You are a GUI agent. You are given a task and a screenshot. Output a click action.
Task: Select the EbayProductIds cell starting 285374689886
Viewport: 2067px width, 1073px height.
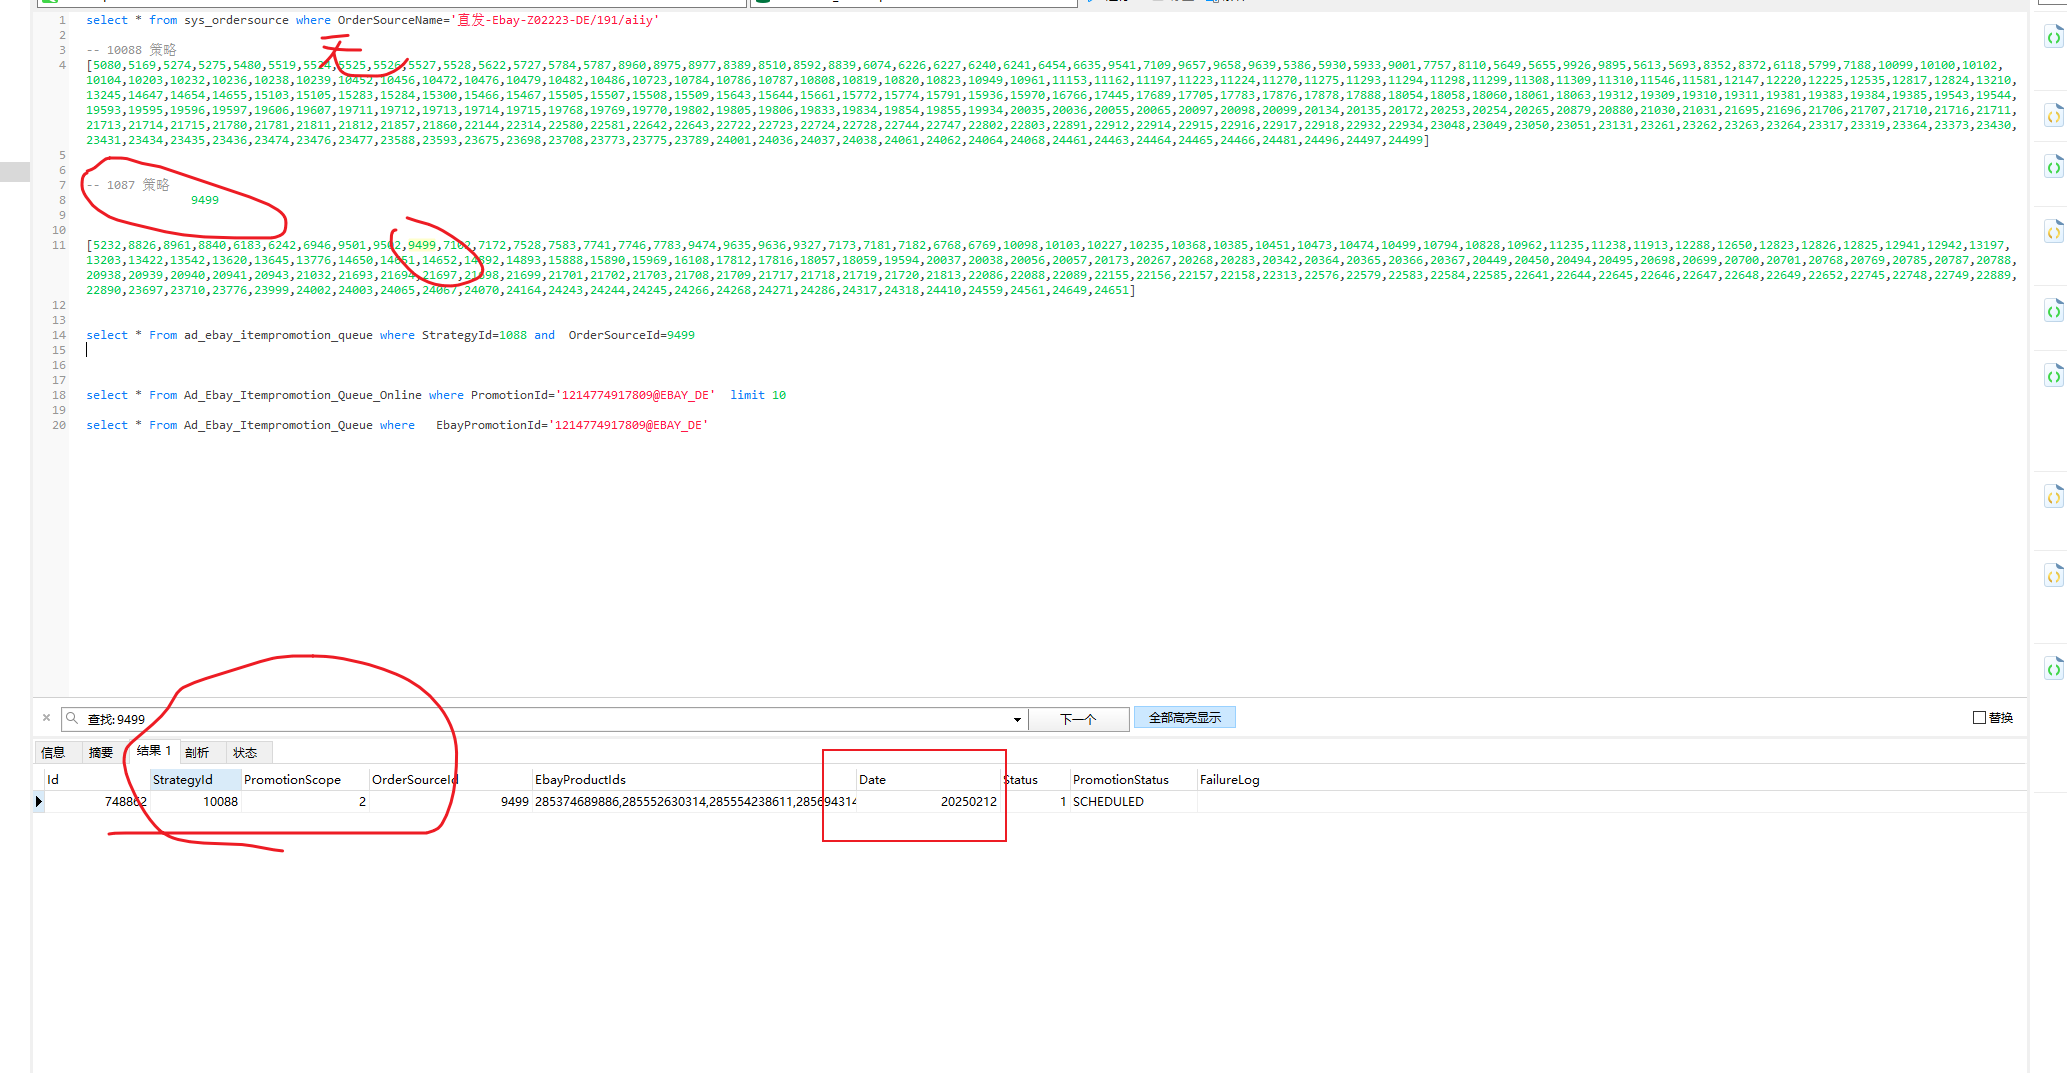[695, 802]
